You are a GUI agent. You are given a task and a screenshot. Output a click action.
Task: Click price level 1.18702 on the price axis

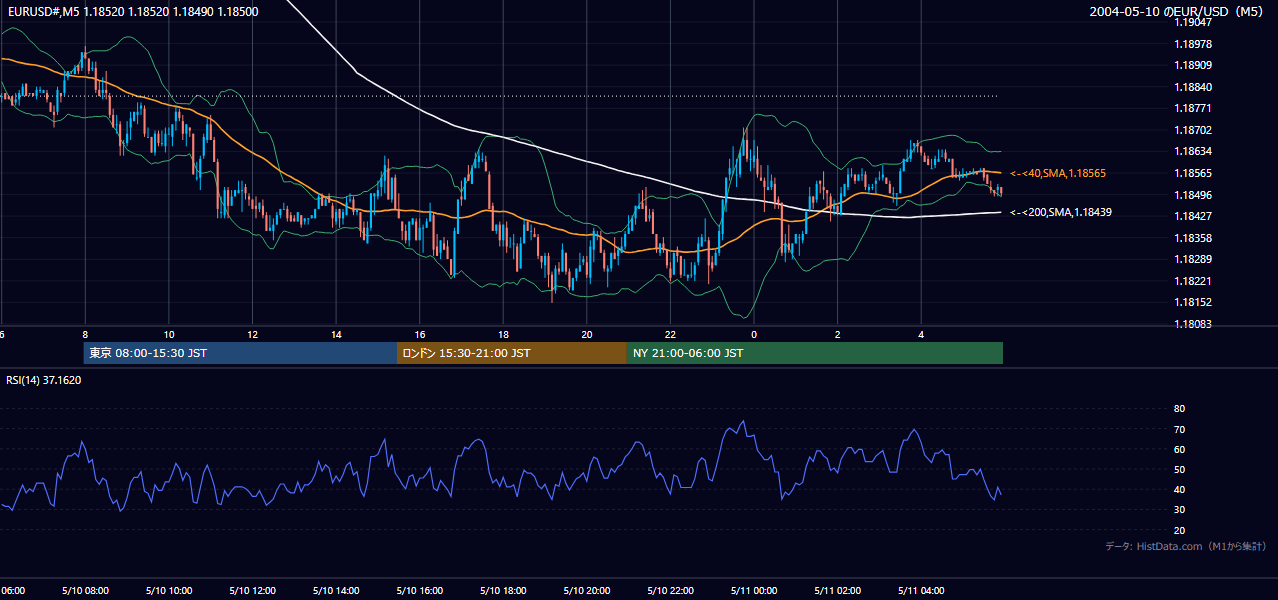tap(1192, 130)
